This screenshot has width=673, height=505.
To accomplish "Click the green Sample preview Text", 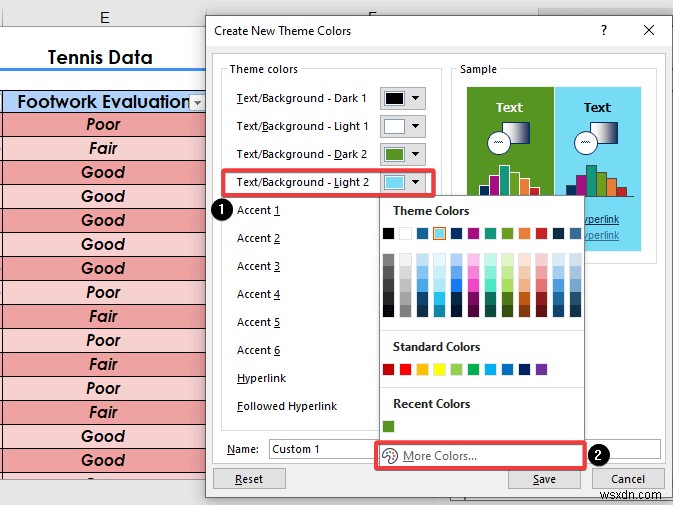I will point(509,107).
